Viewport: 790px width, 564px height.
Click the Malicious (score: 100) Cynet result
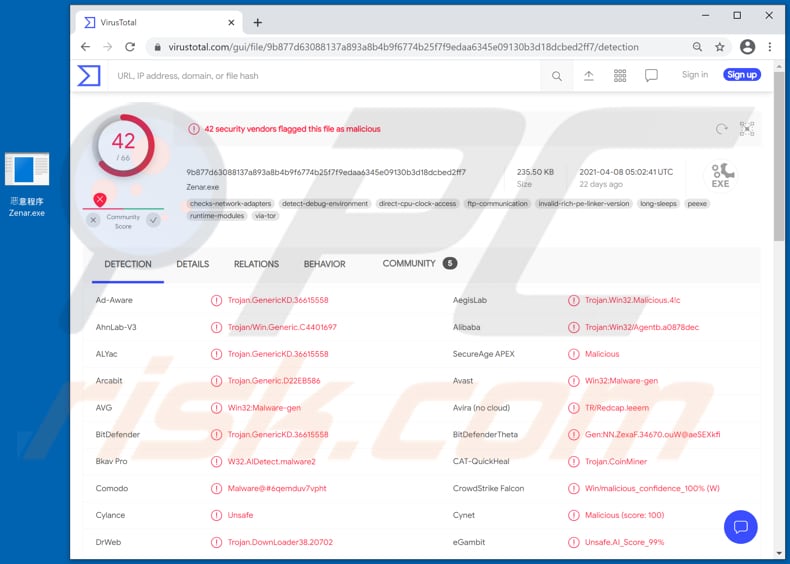click(624, 516)
